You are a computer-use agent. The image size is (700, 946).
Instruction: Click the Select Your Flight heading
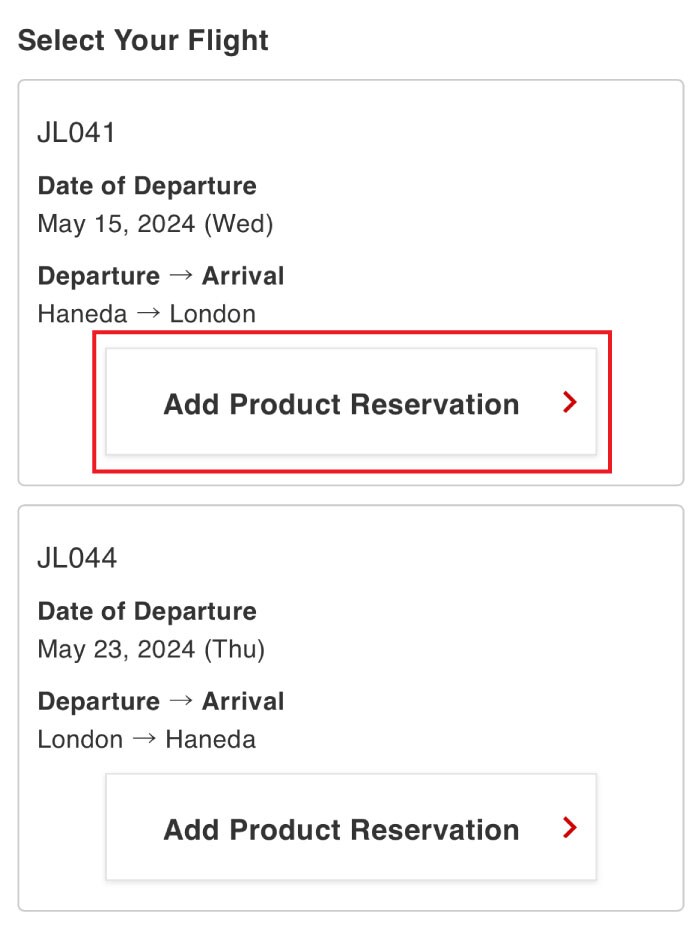143,41
